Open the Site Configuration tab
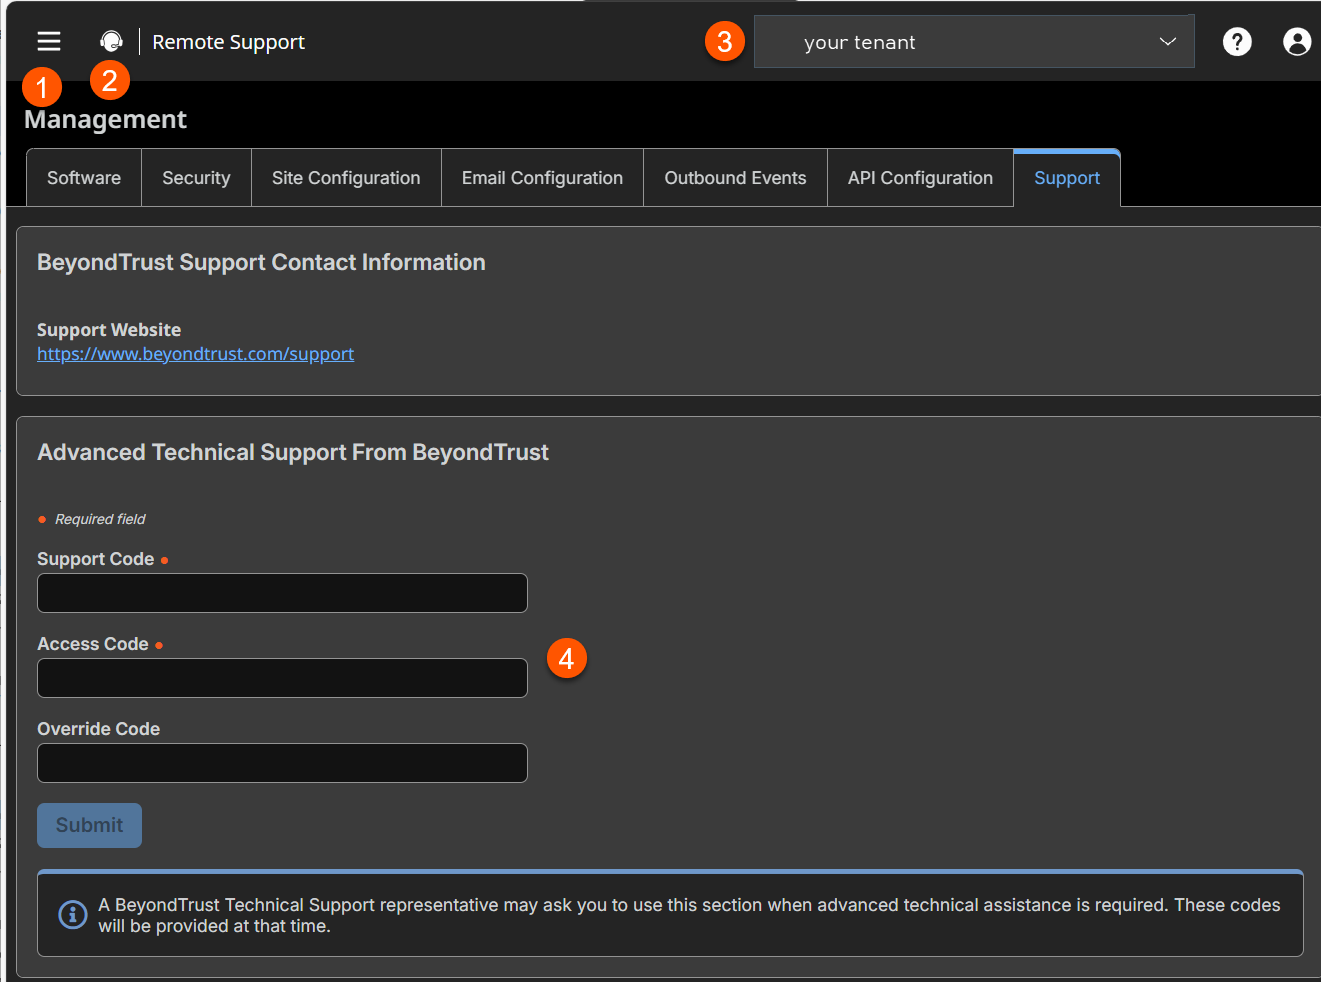 pos(346,178)
